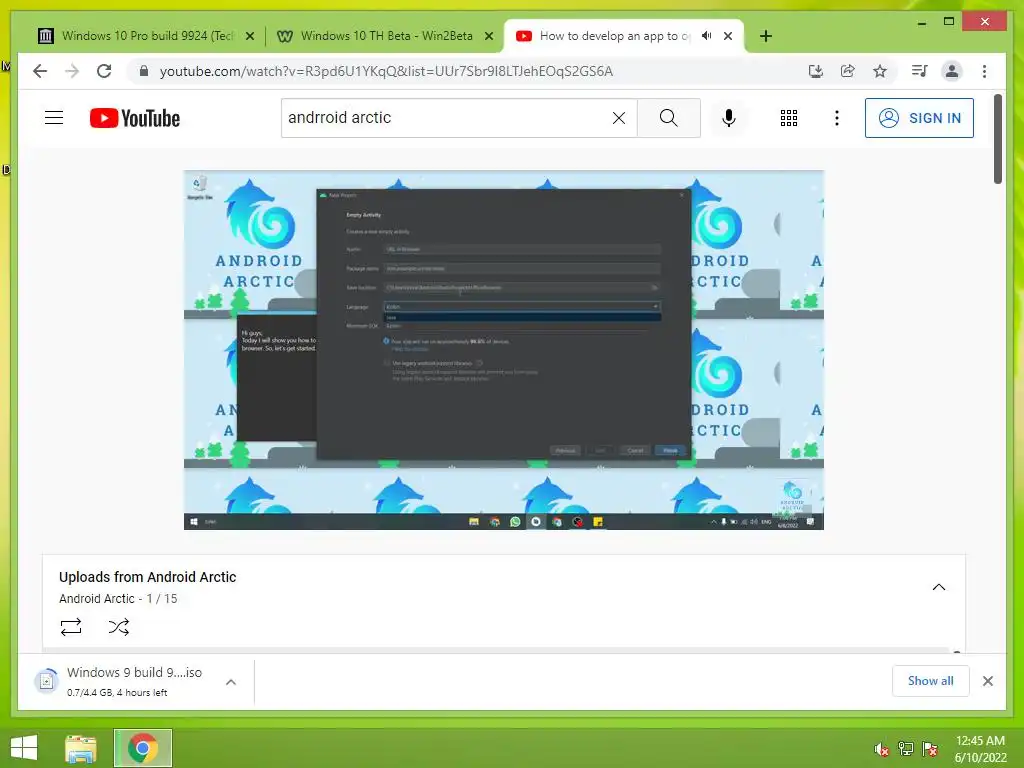Clear the YouTube search box text
Viewport: 1024px width, 768px height.
pos(618,118)
